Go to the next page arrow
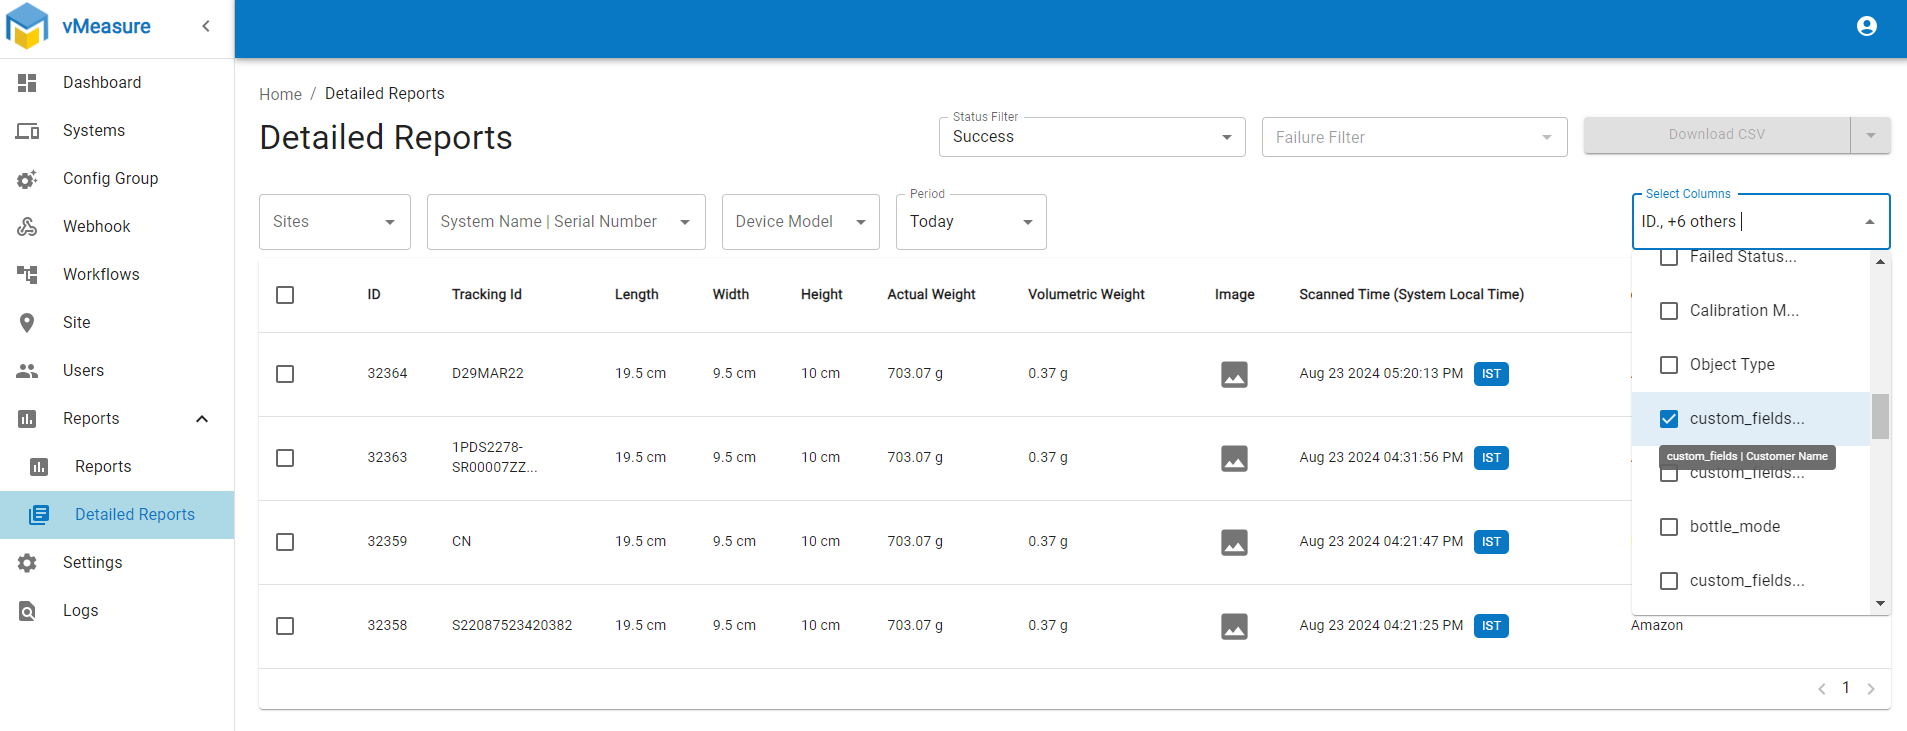The image size is (1907, 731). pyautogui.click(x=1871, y=688)
